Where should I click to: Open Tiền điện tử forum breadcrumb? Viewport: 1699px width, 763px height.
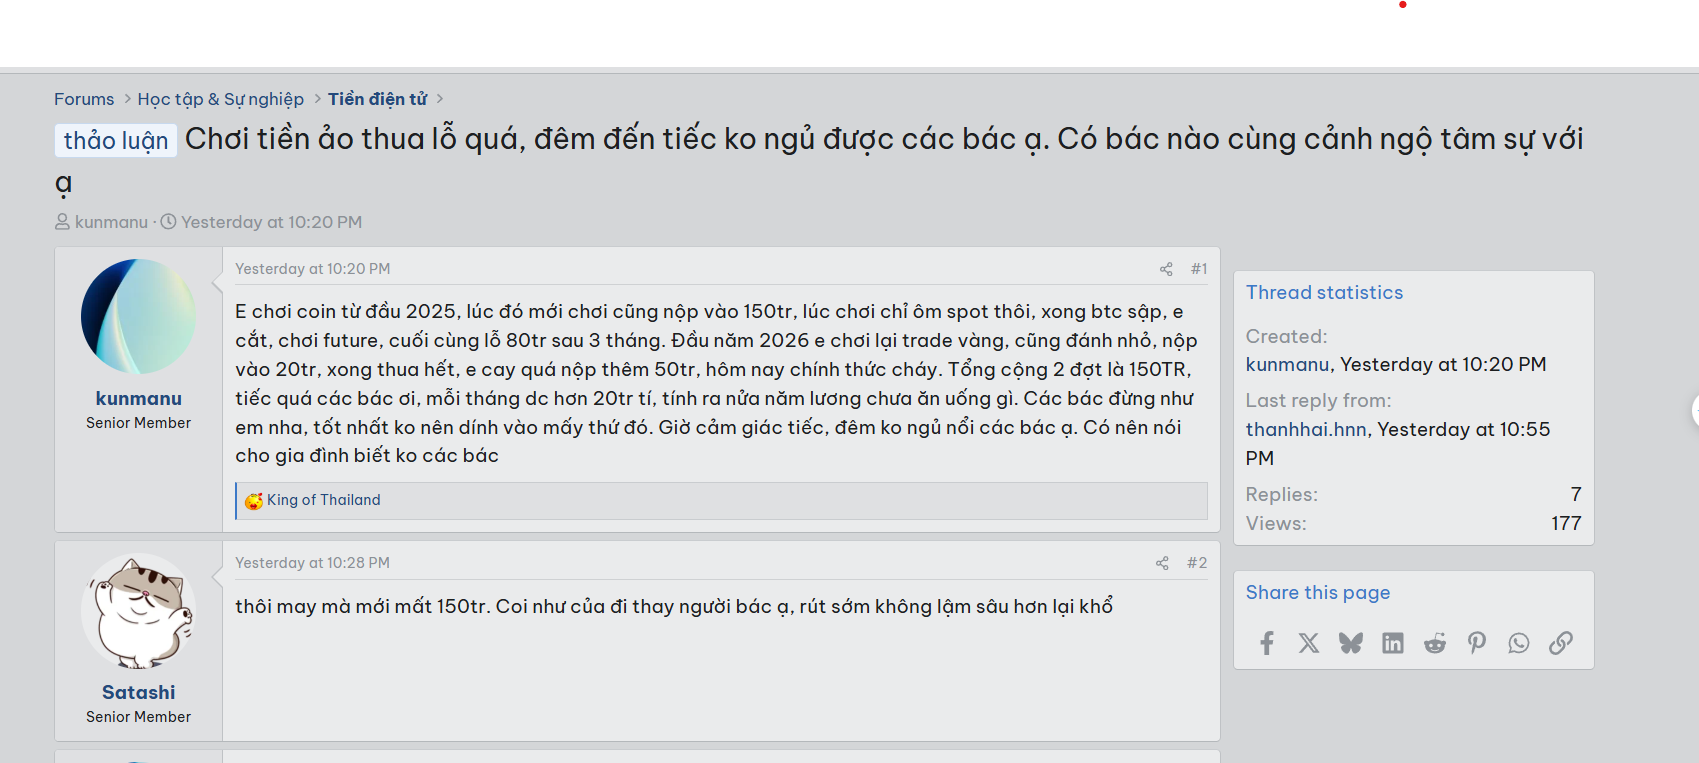click(x=377, y=99)
